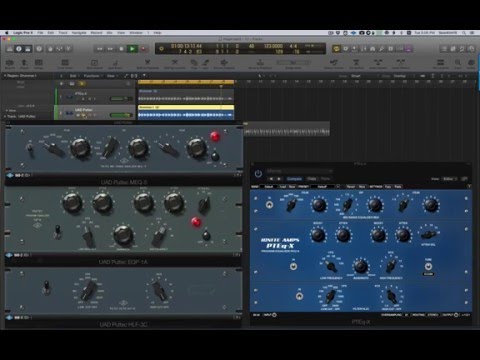Click Split by Locators toolbar icon
Image resolution: width=480 pixels, height=360 pixels.
(x=174, y=63)
